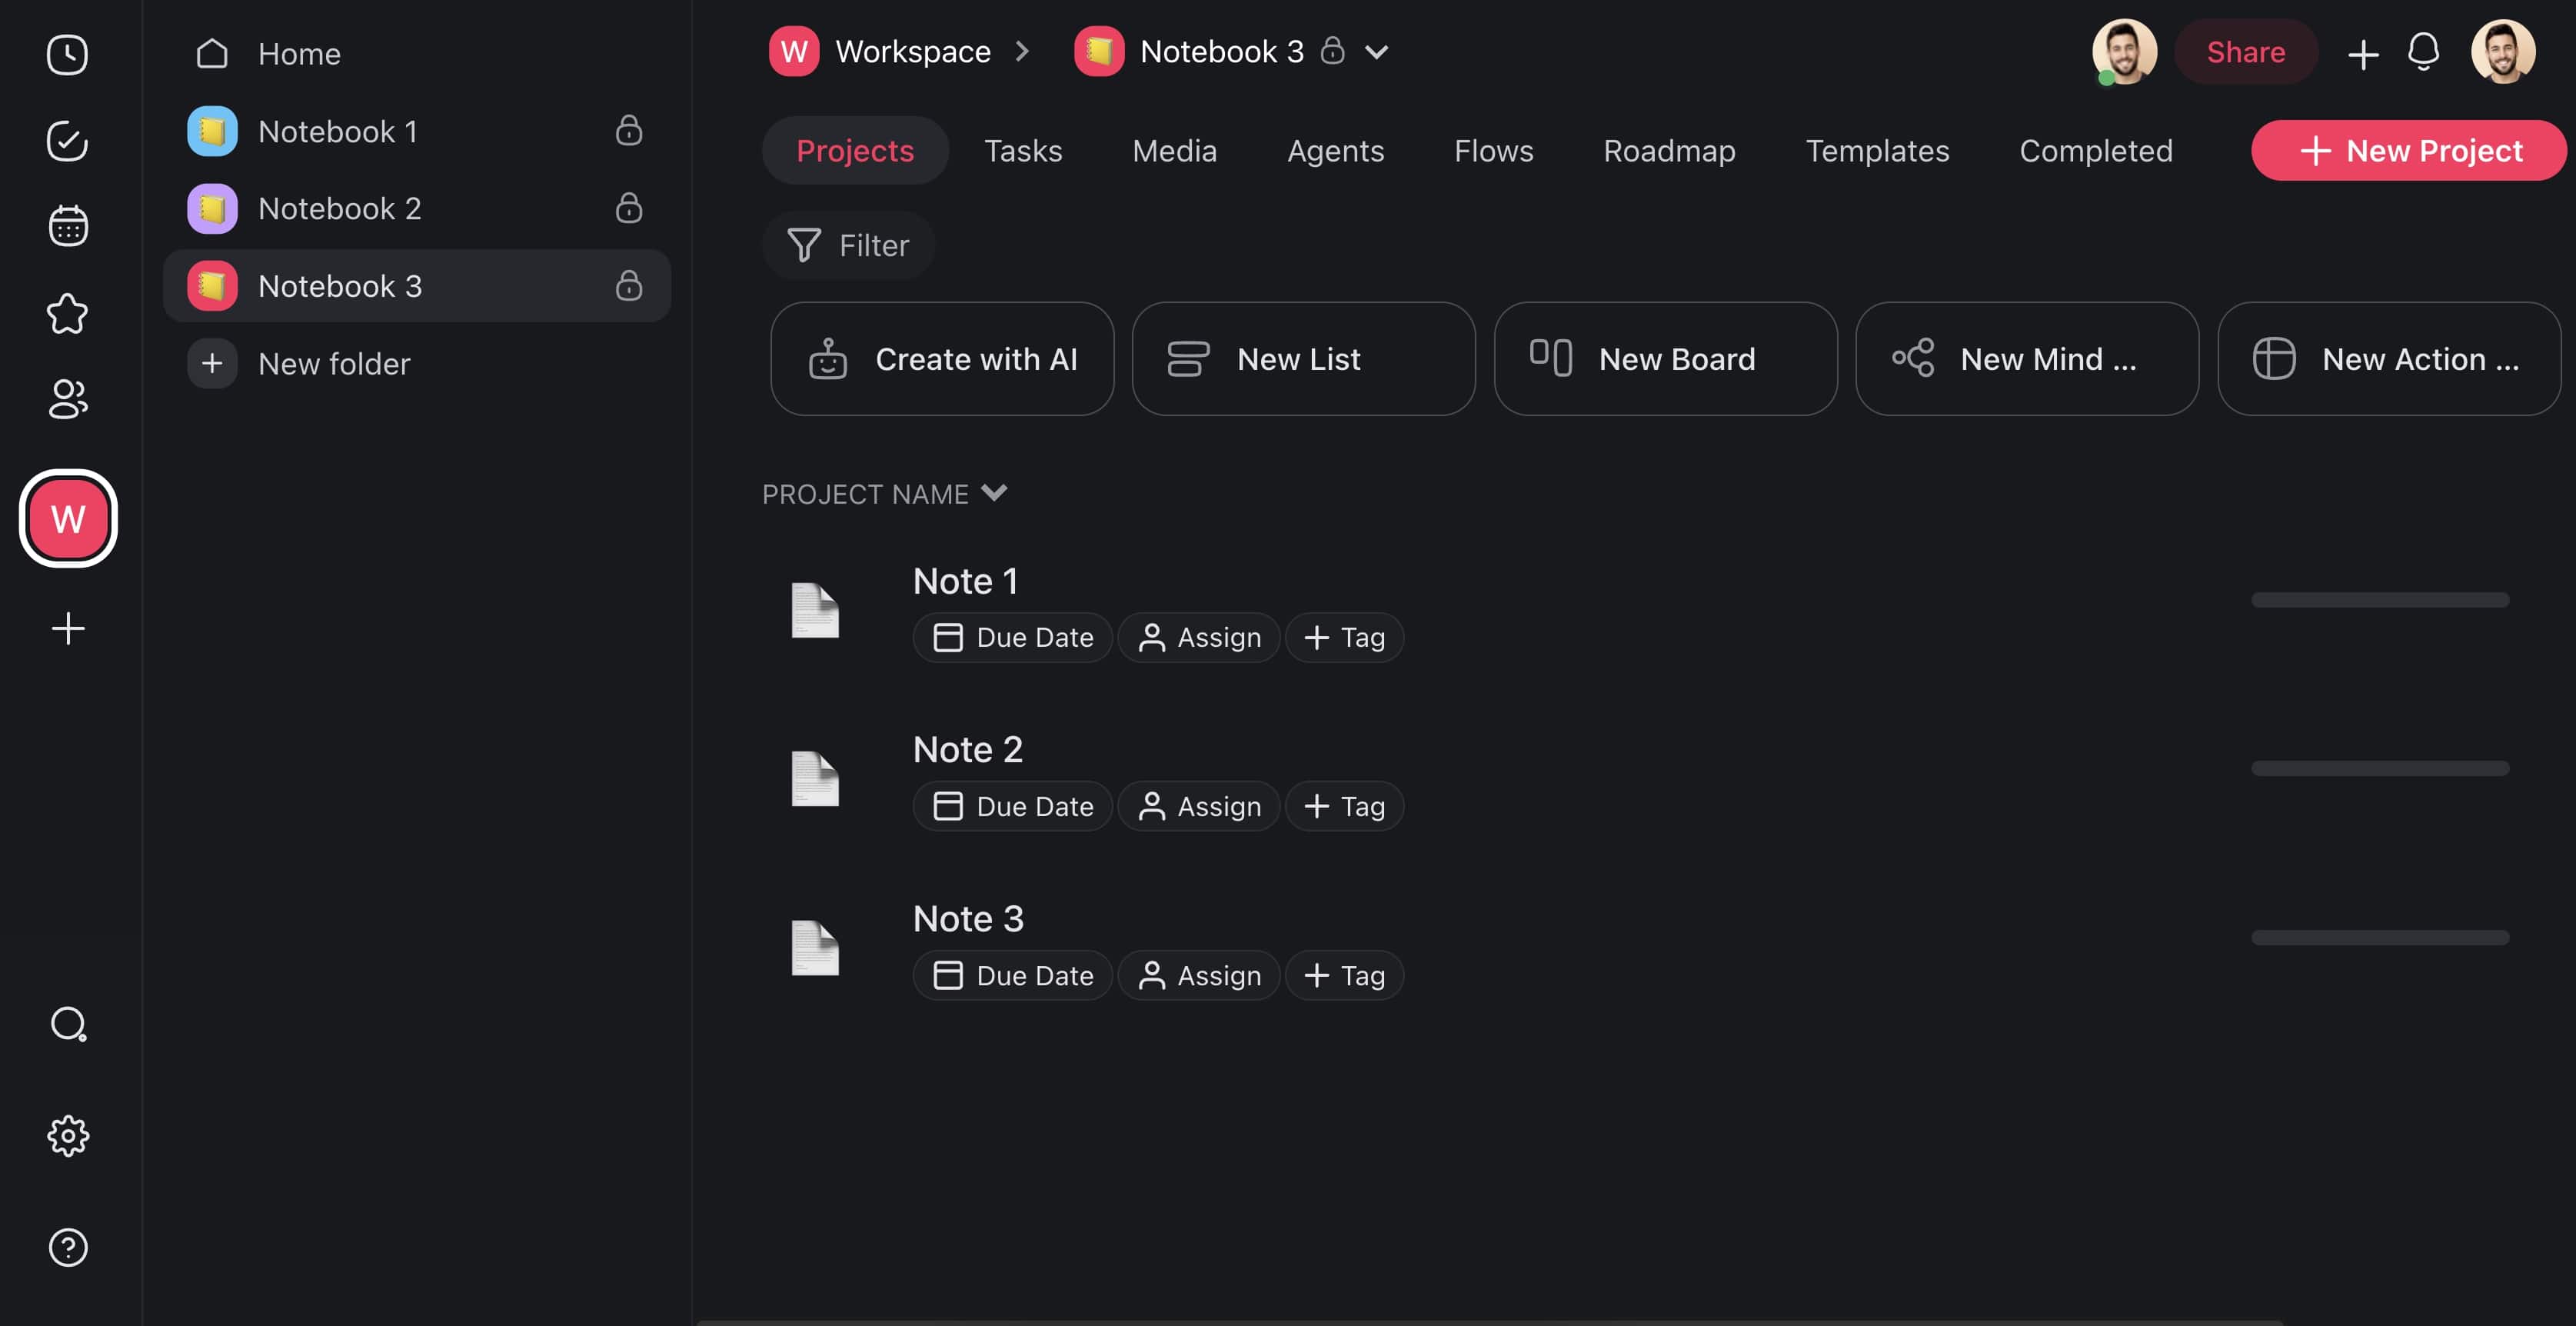Toggle the lock on Notebook 2
This screenshot has height=1326, width=2576.
[x=629, y=208]
